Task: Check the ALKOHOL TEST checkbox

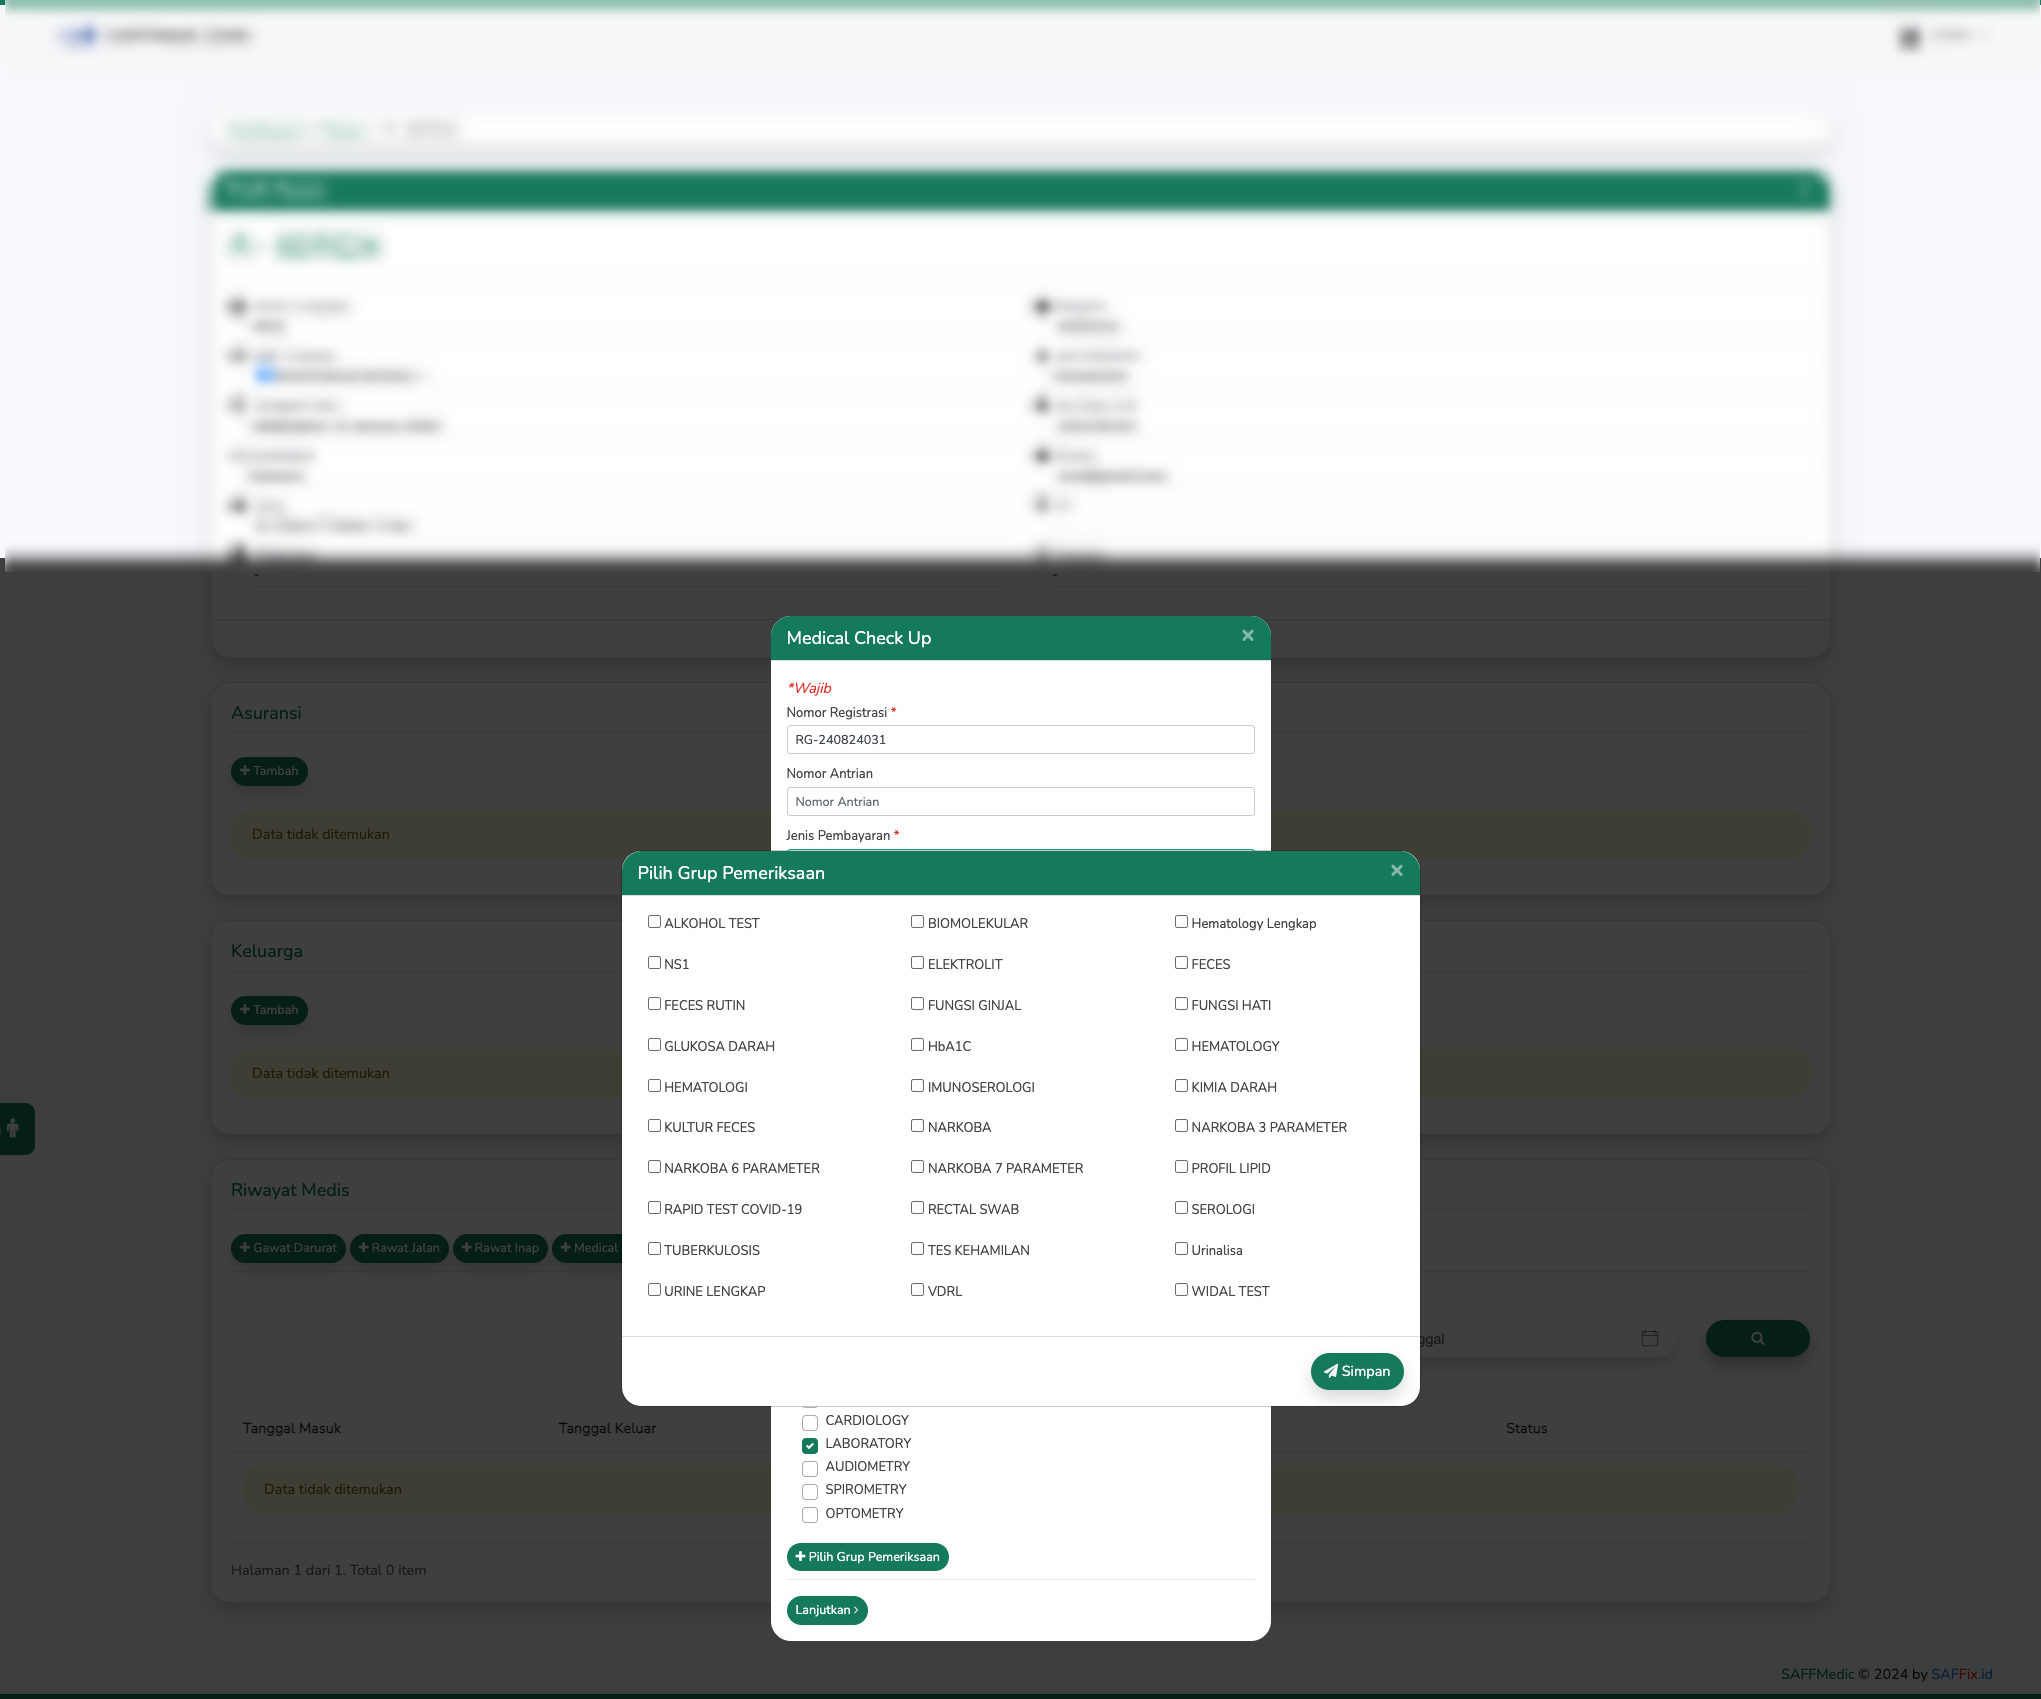Action: pos(654,922)
